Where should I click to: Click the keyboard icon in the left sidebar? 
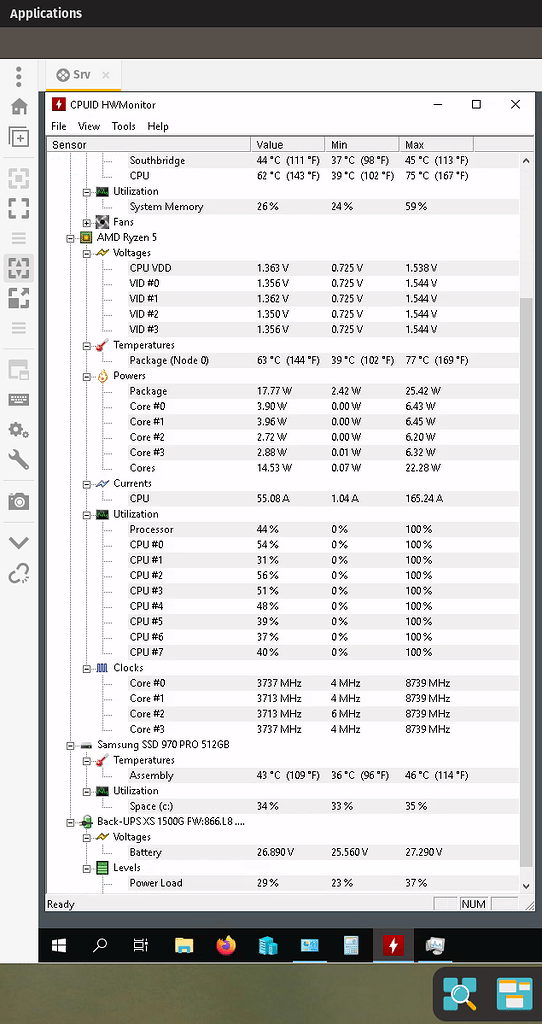click(x=18, y=400)
